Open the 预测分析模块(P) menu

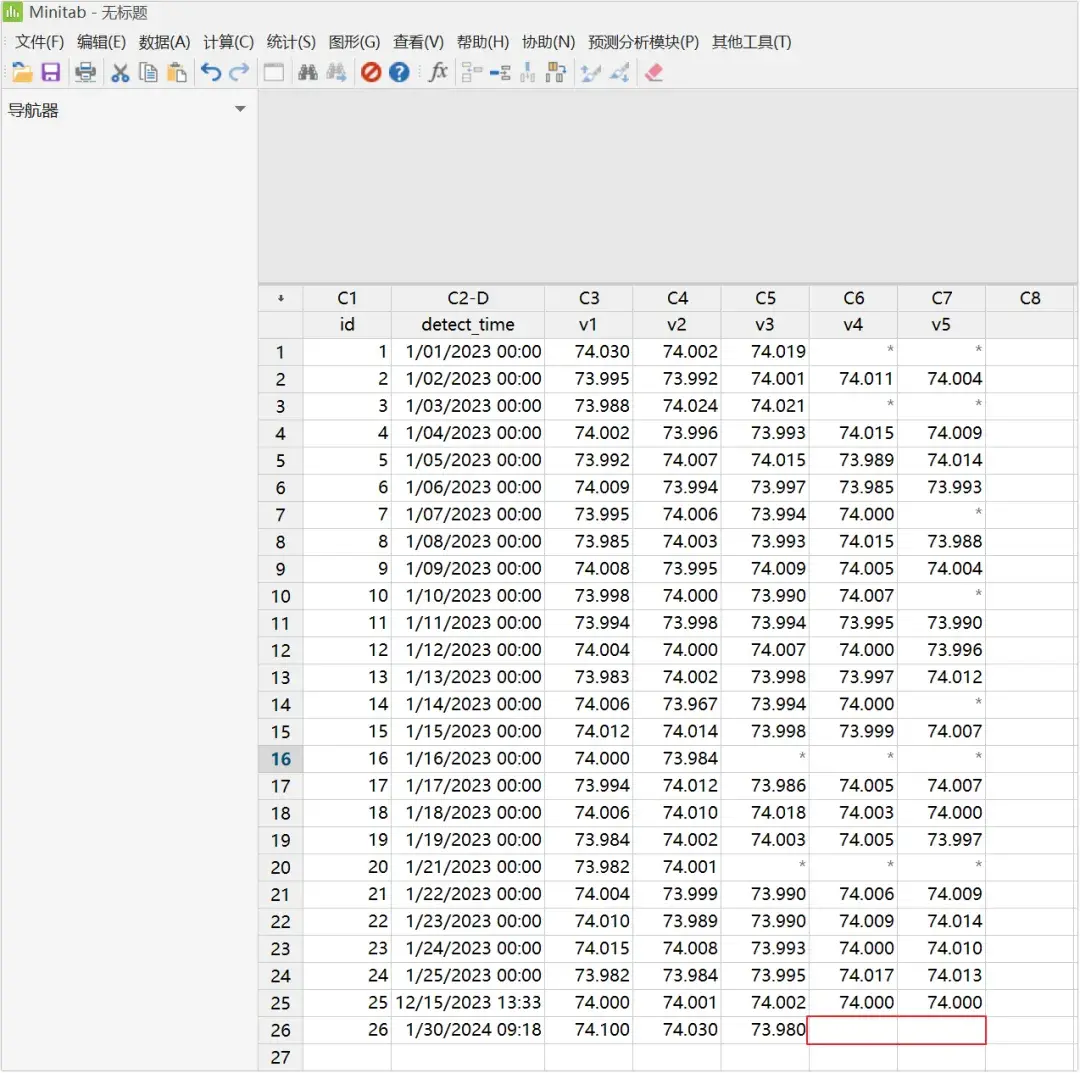point(643,42)
